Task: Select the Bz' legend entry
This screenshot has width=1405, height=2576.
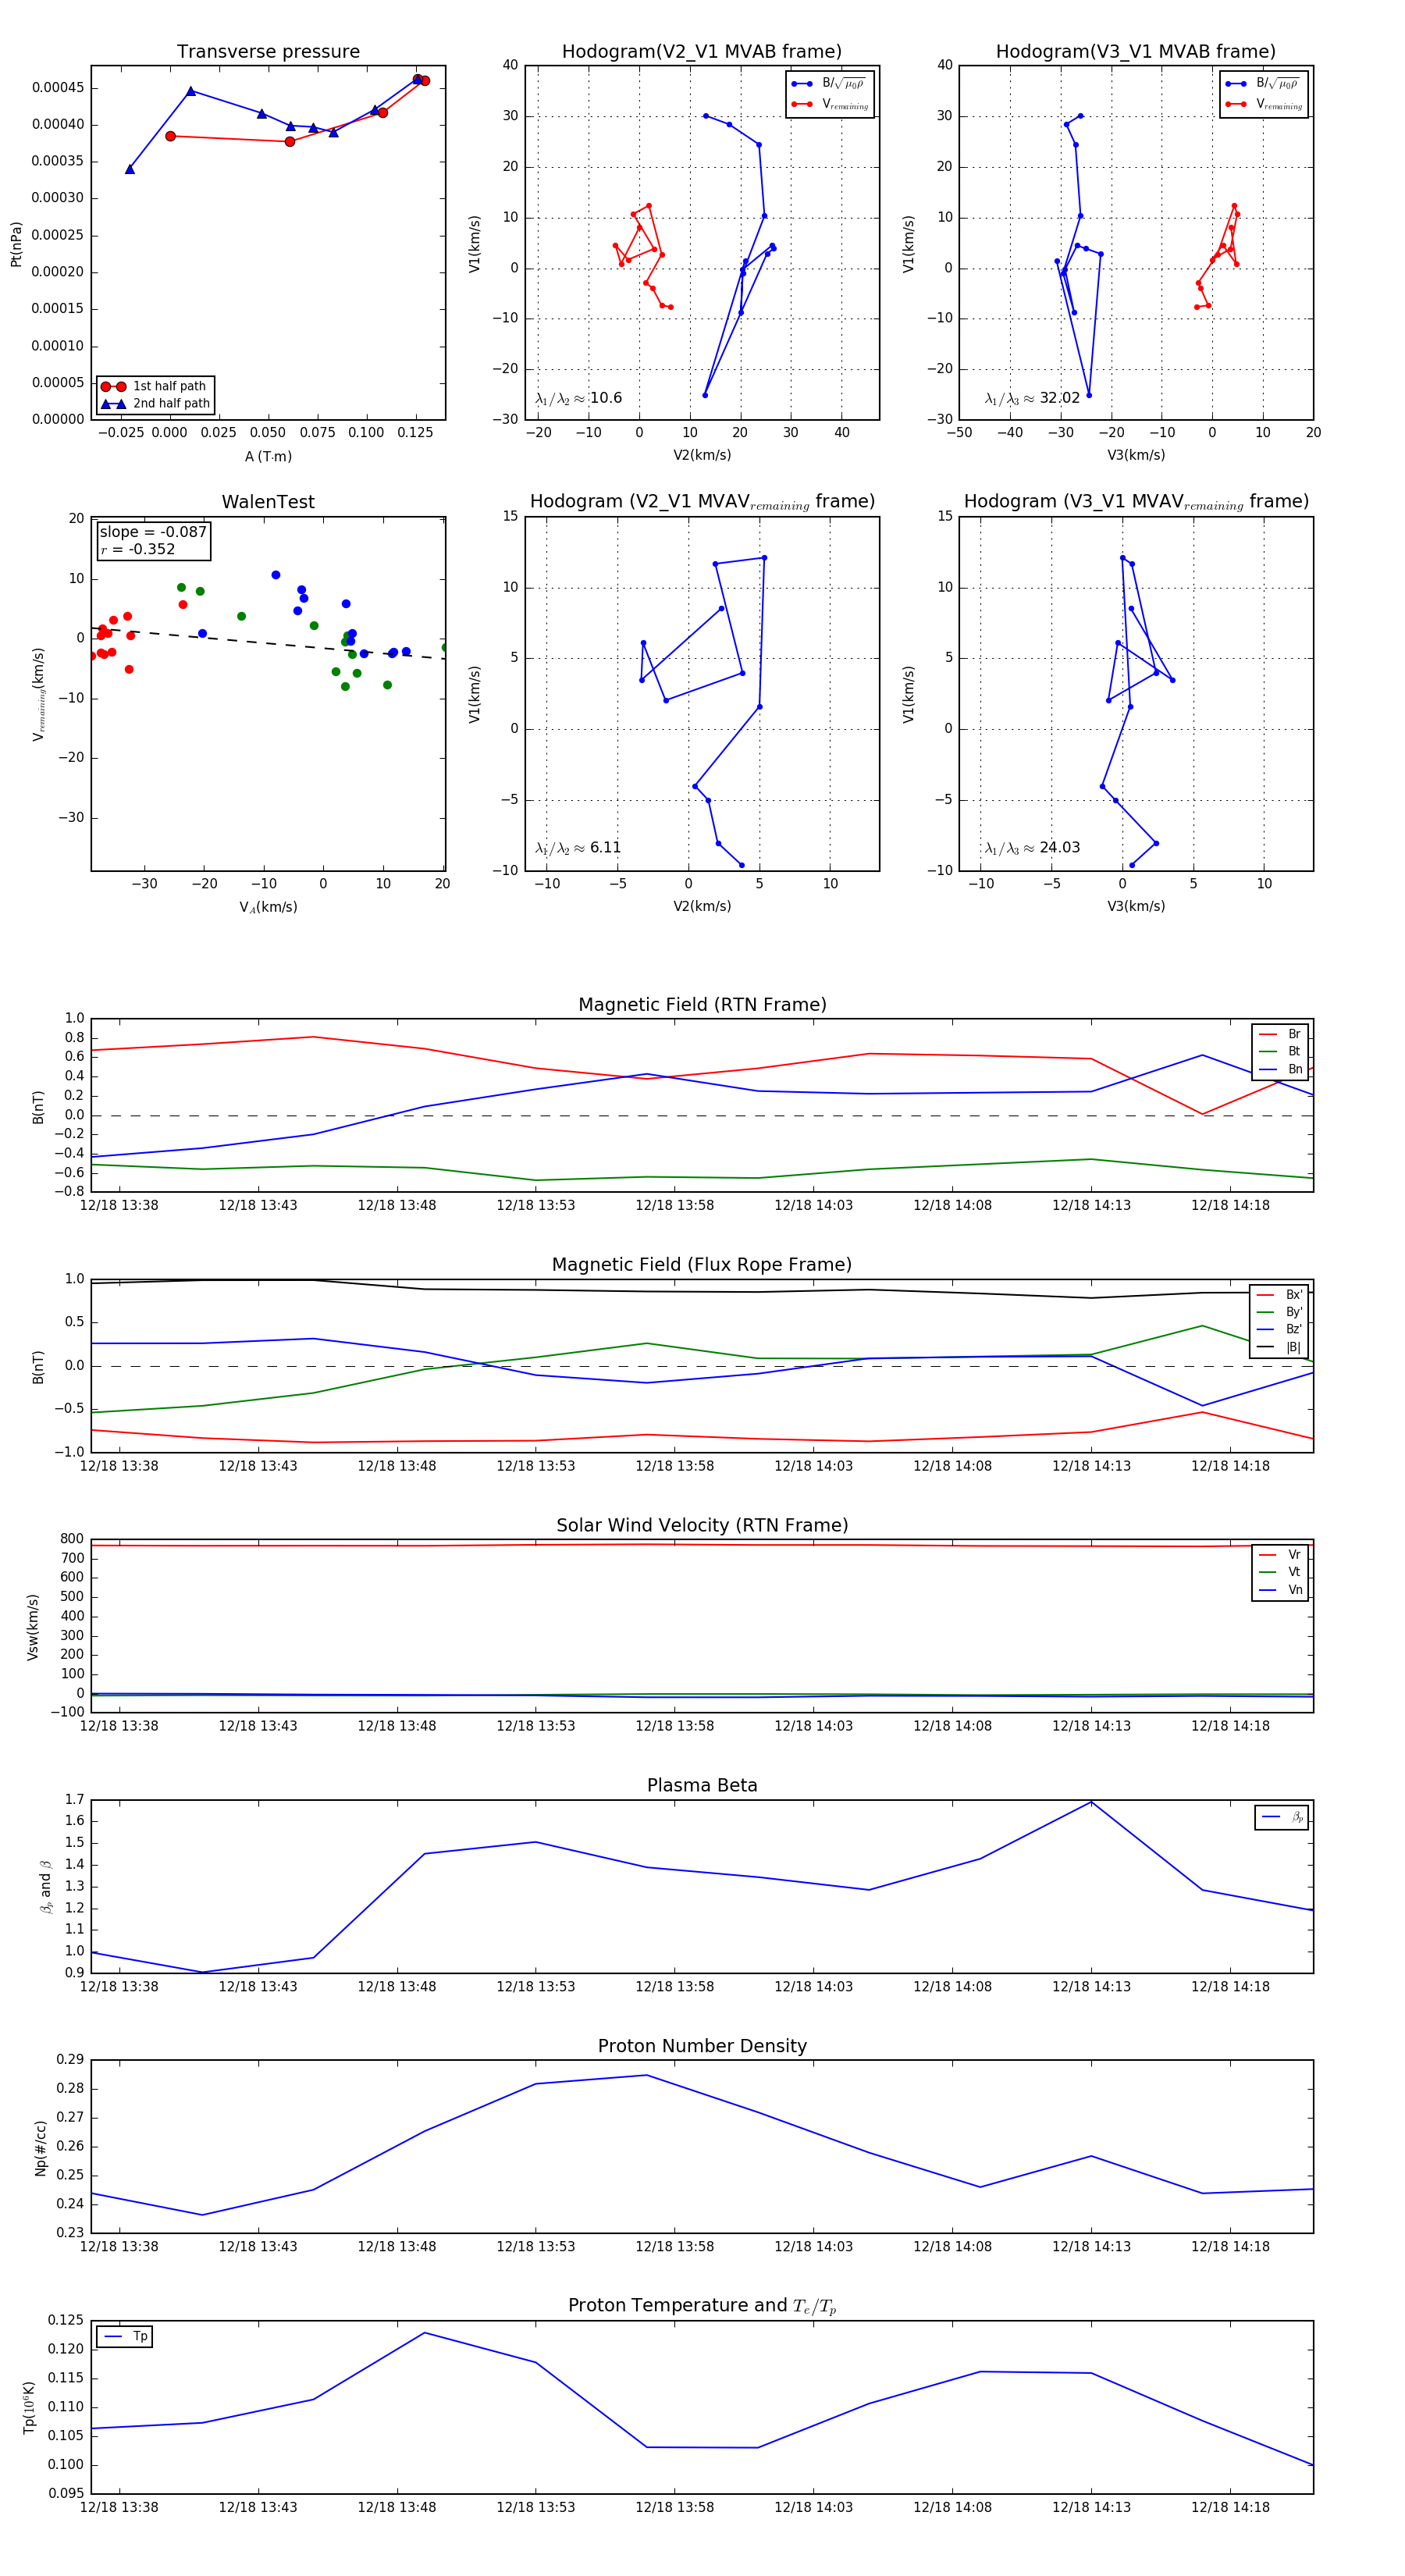Action: pos(1279,1329)
